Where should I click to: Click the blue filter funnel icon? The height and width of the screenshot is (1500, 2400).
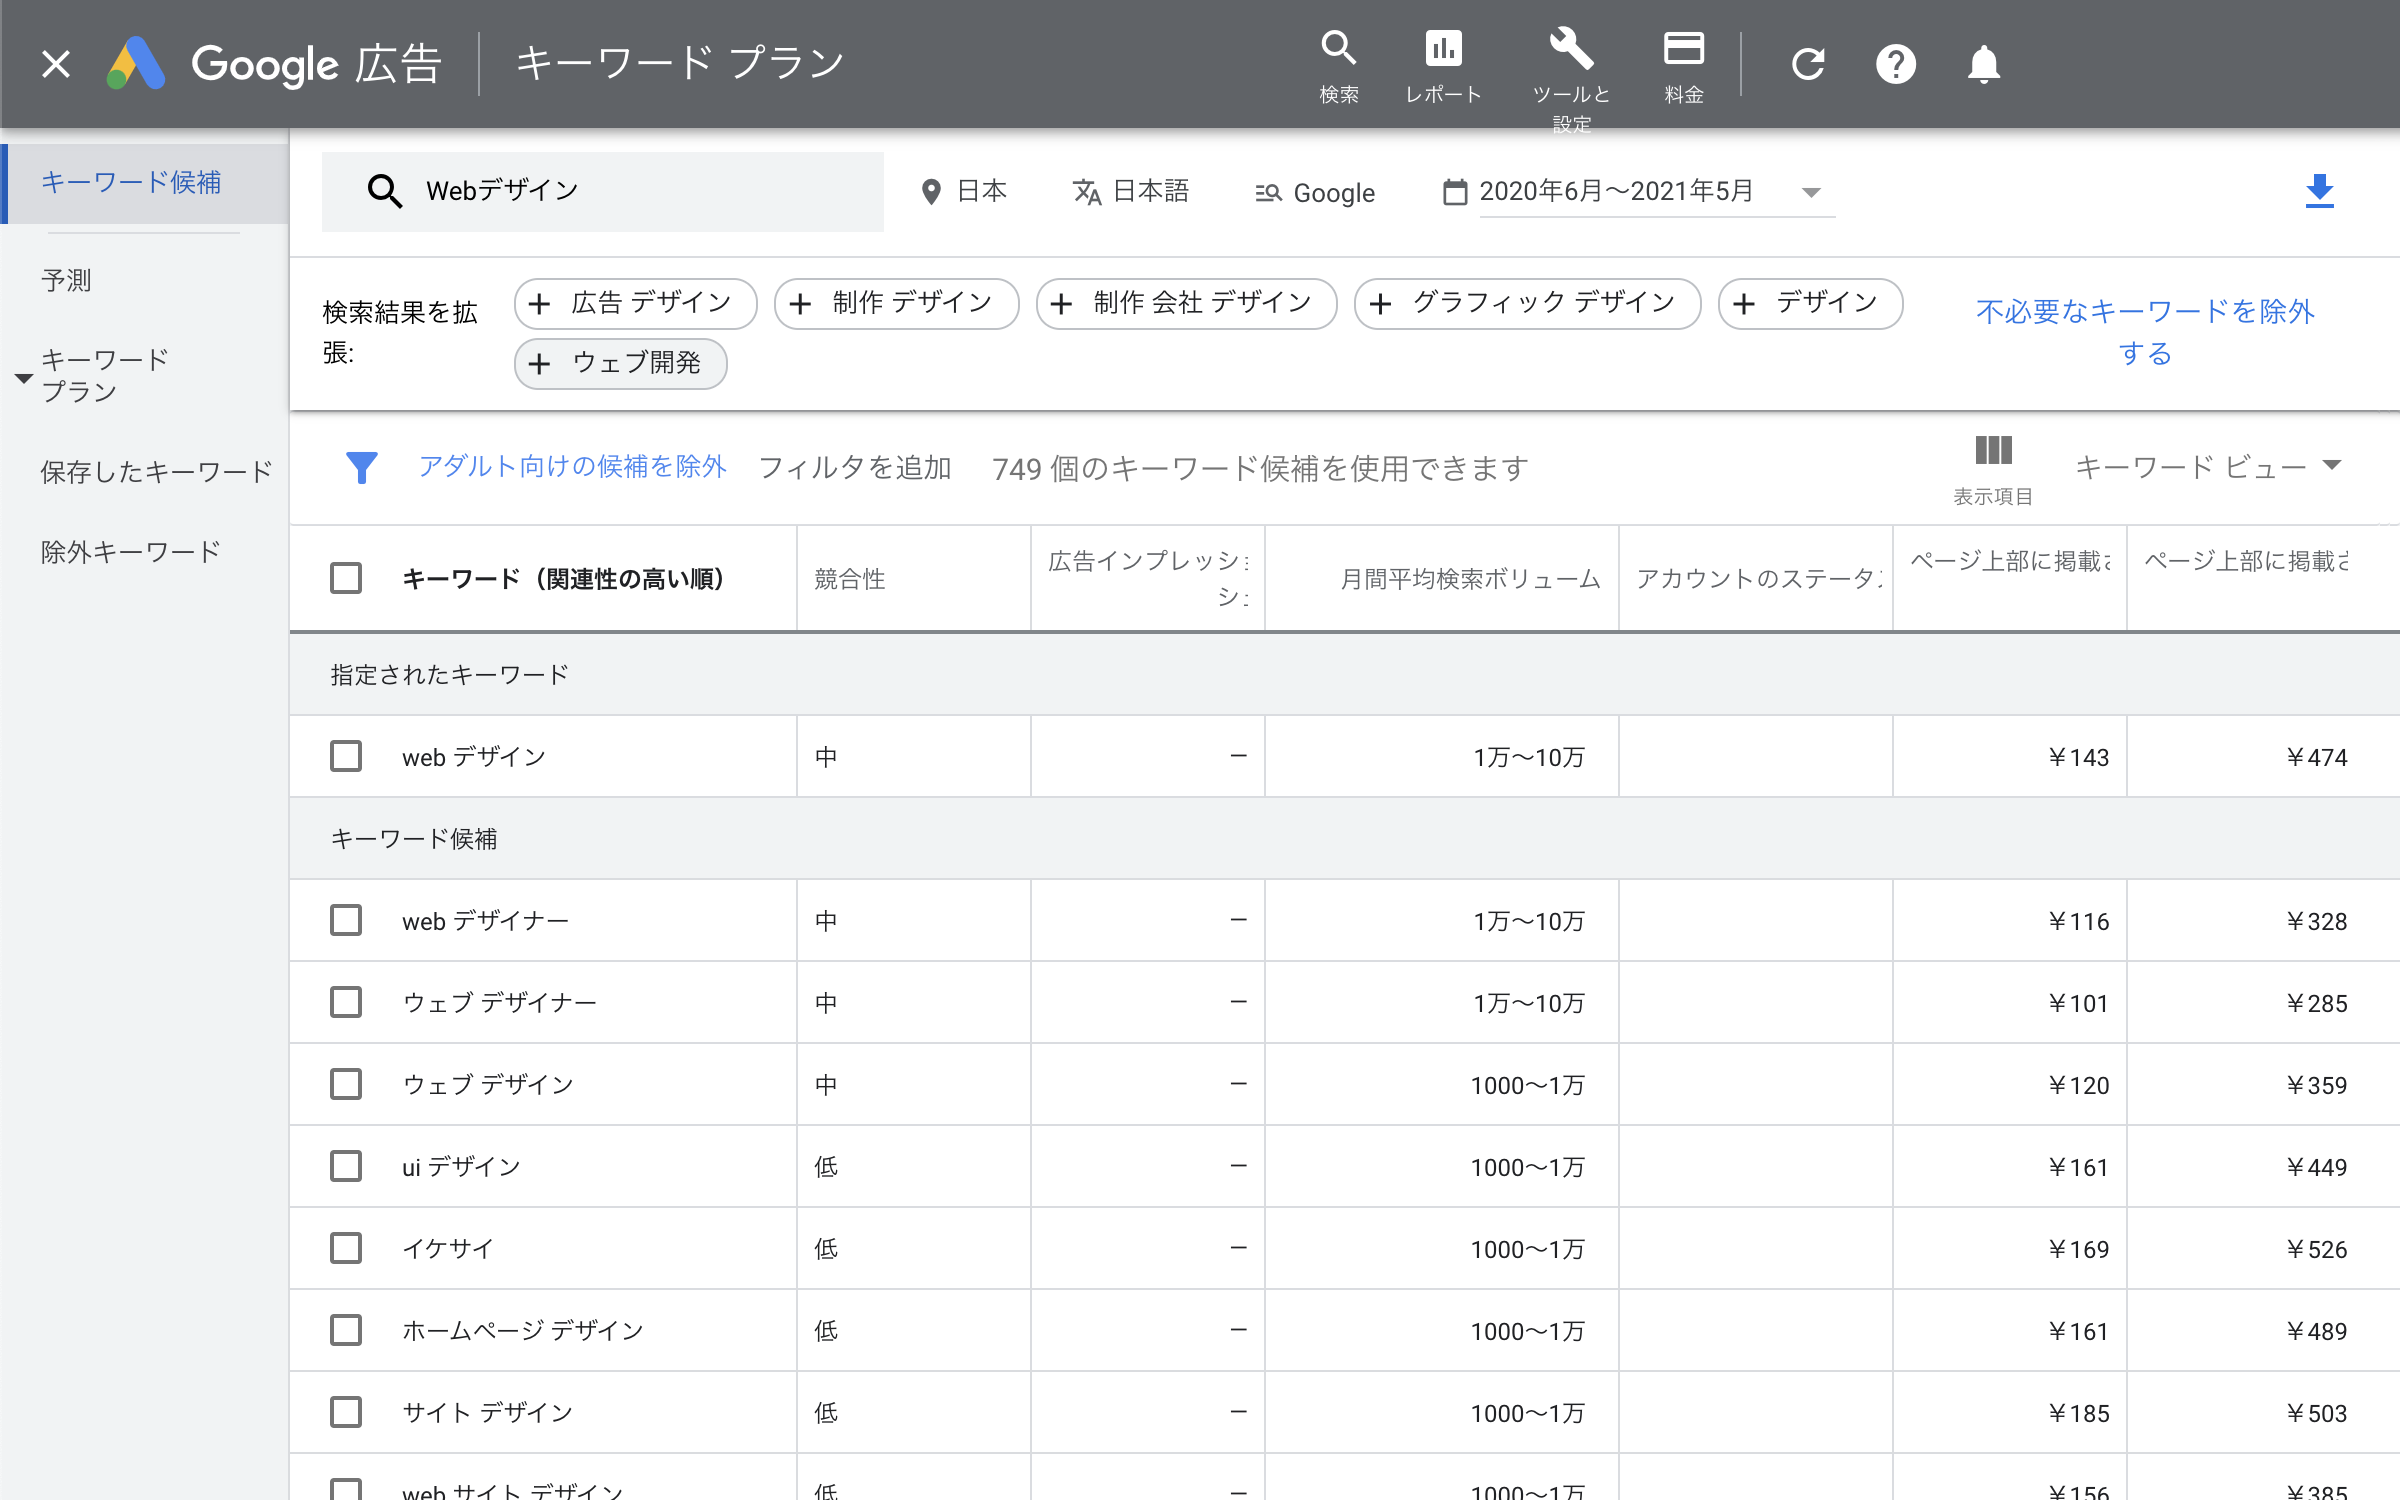pos(362,467)
